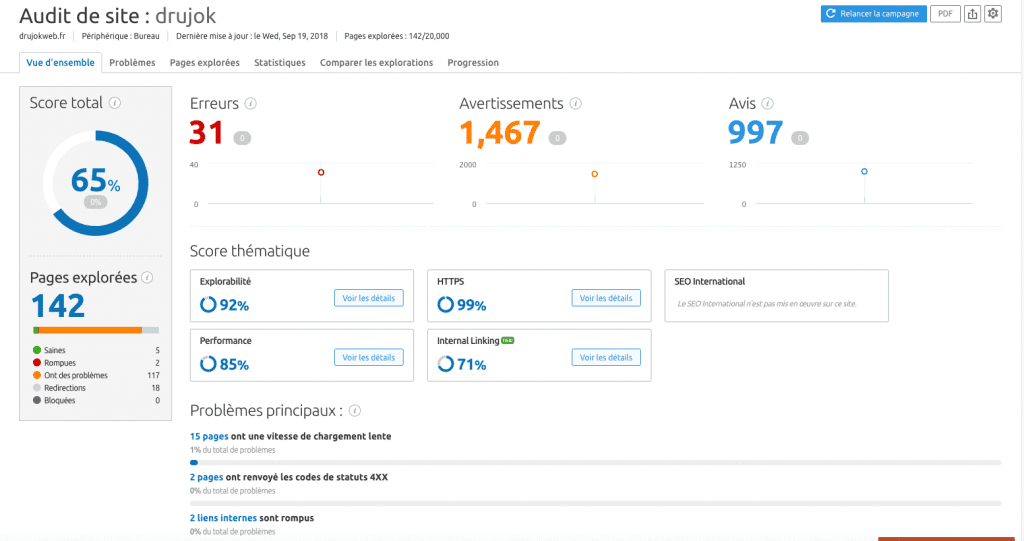
Task: Click the Bloquées legend row label
Action: click(x=59, y=400)
